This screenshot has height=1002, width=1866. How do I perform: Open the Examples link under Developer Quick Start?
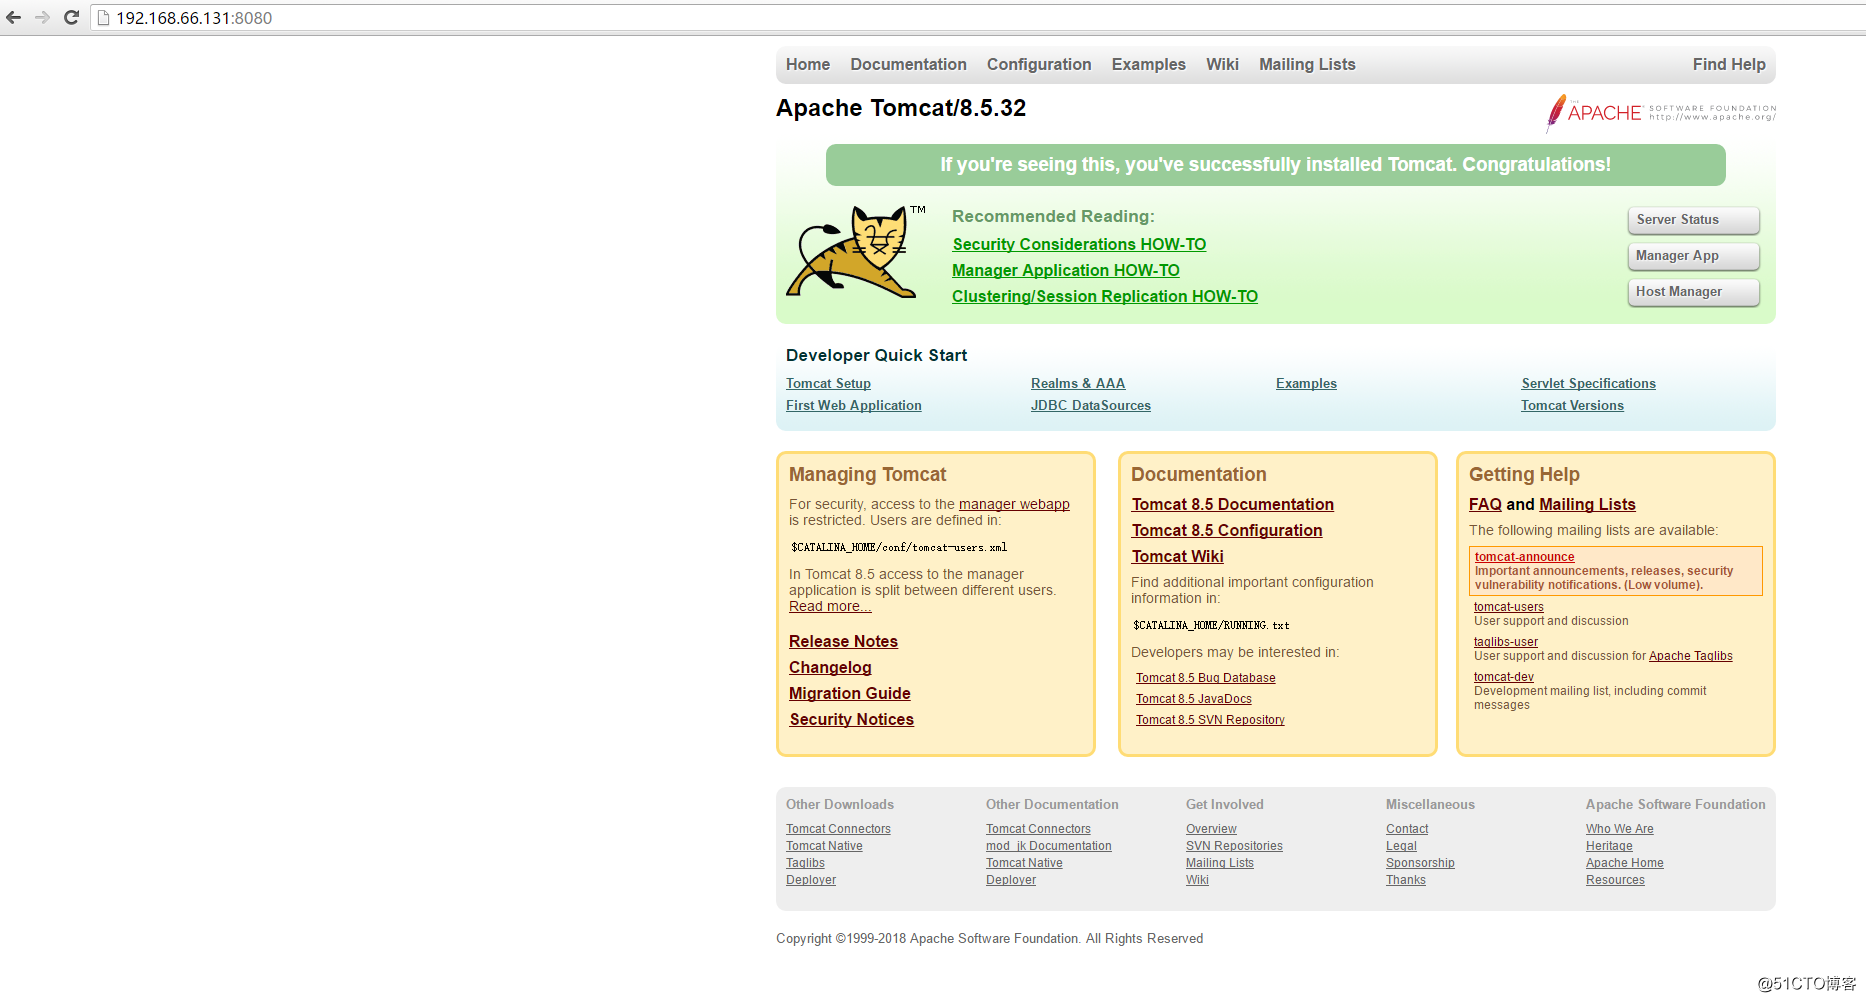(x=1306, y=384)
